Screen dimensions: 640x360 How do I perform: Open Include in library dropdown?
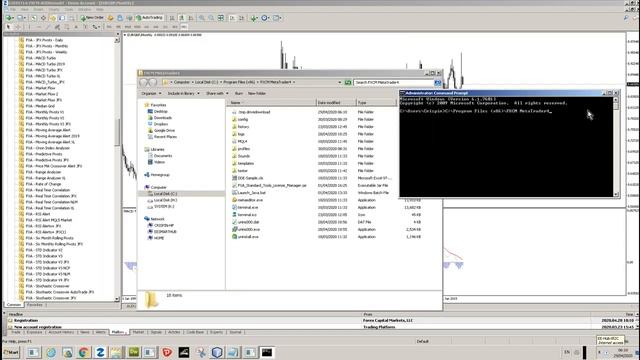click(x=183, y=93)
